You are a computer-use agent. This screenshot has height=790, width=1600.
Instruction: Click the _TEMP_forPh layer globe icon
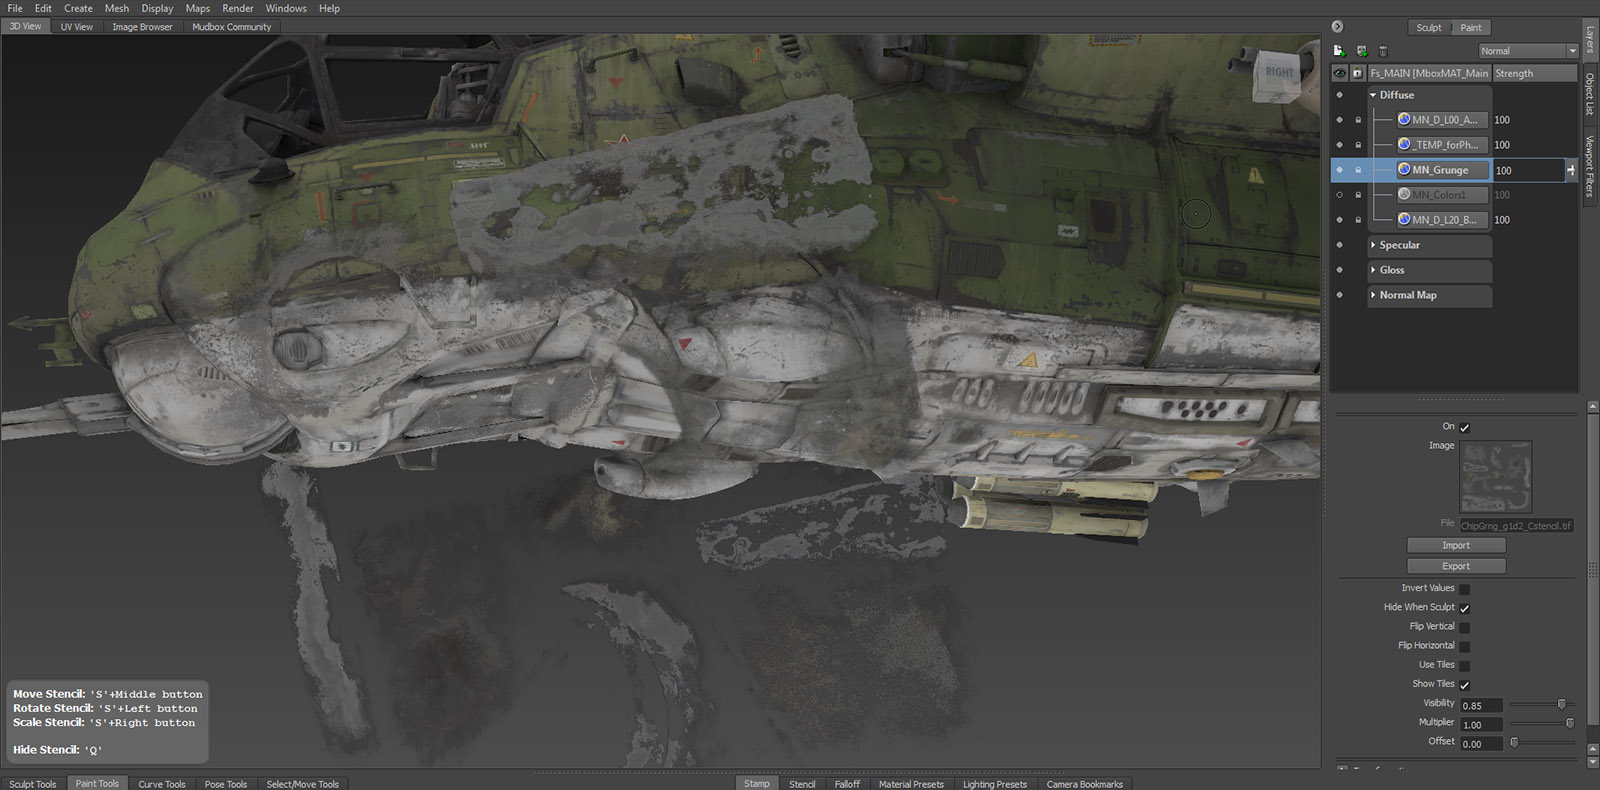1404,144
